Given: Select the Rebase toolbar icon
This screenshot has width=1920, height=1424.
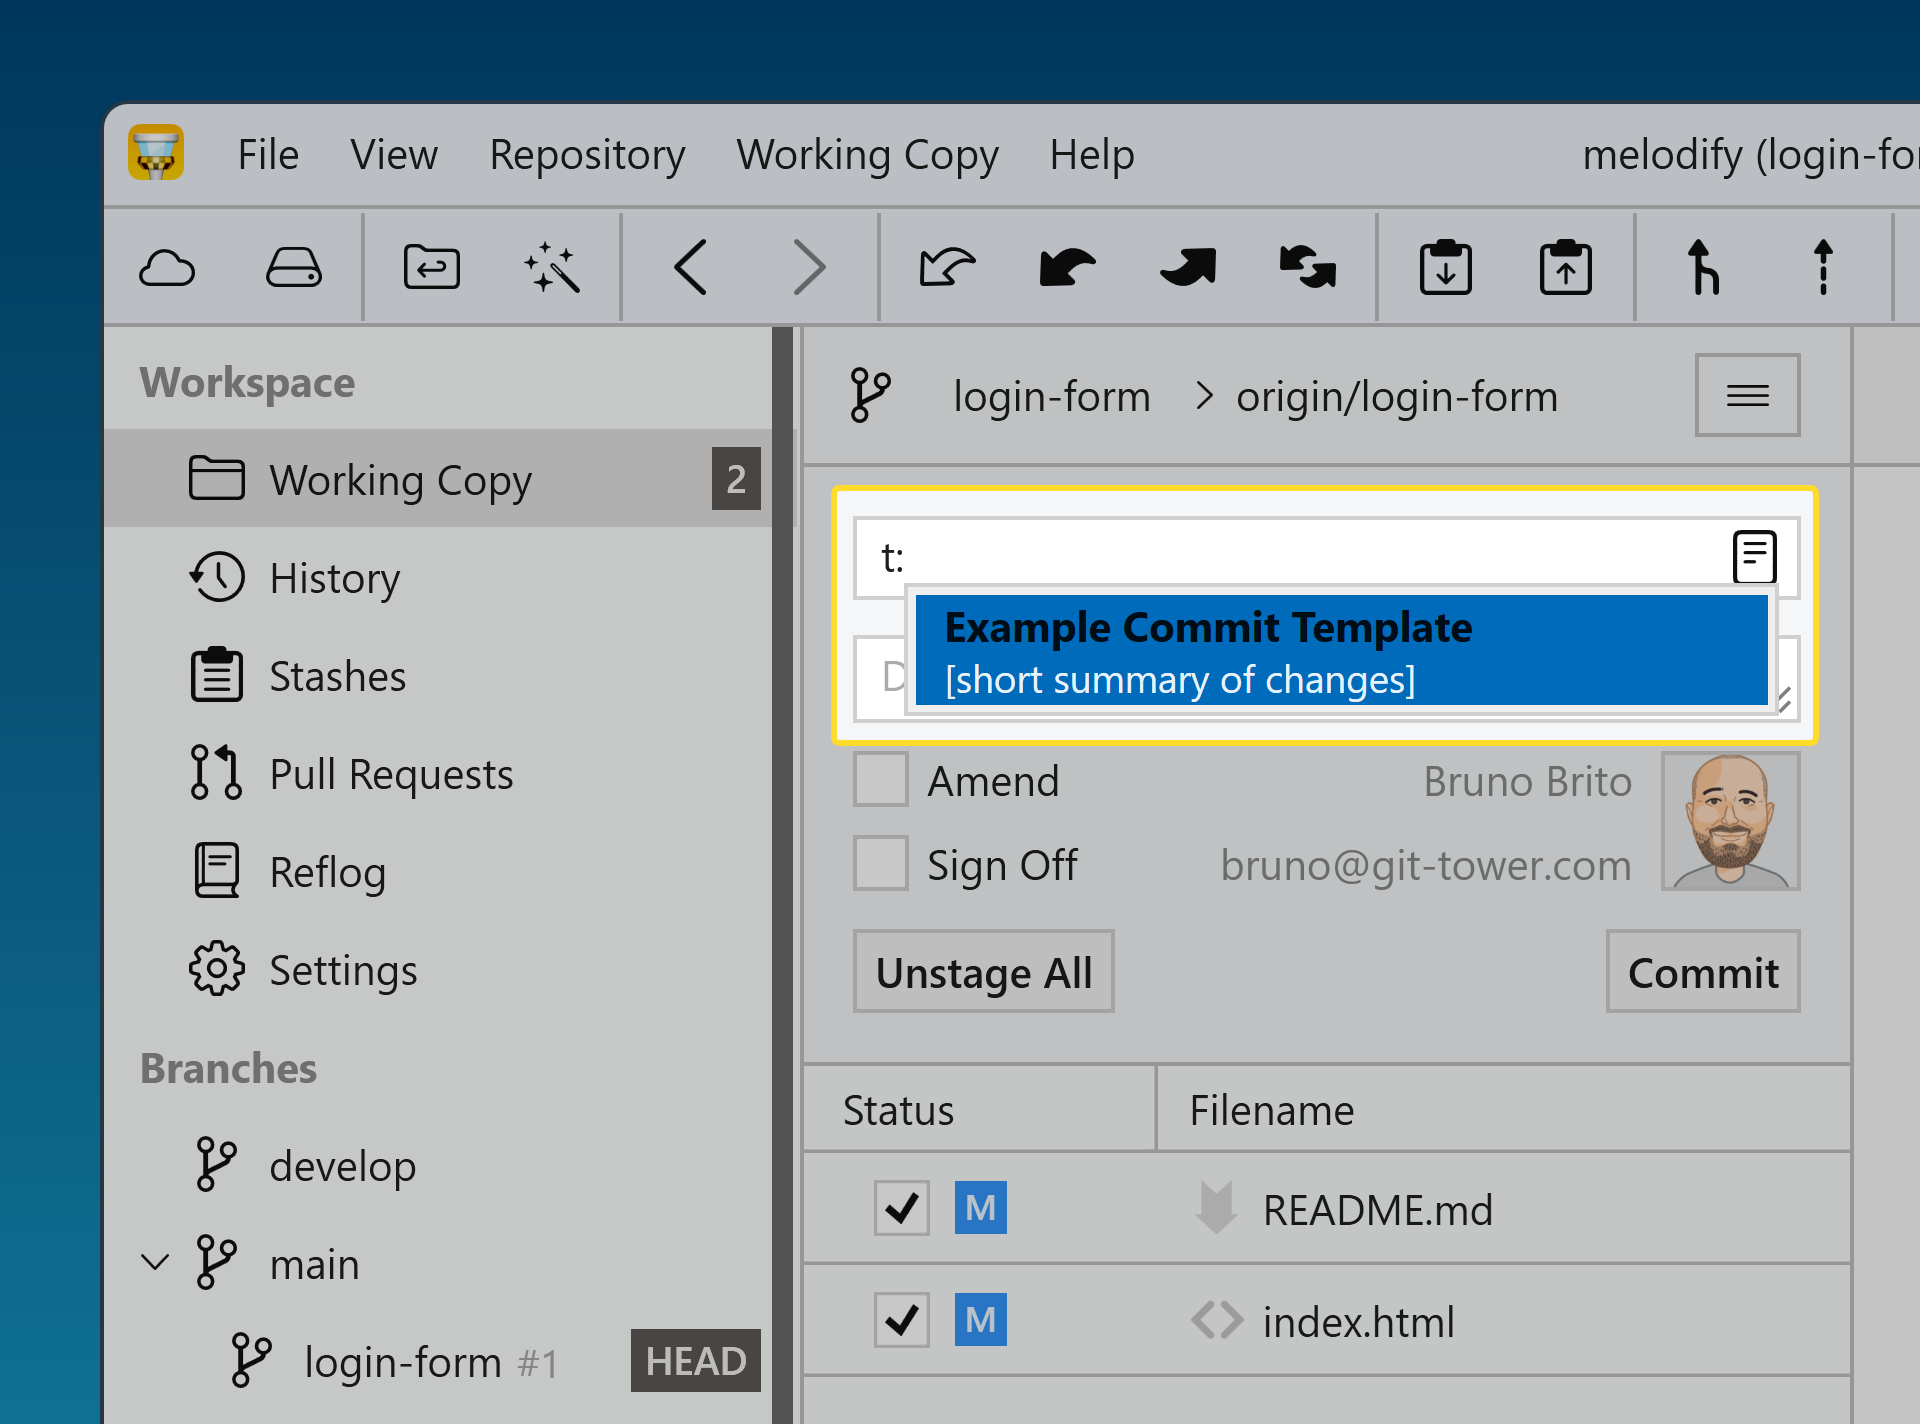Looking at the screenshot, I should [x=1823, y=266].
